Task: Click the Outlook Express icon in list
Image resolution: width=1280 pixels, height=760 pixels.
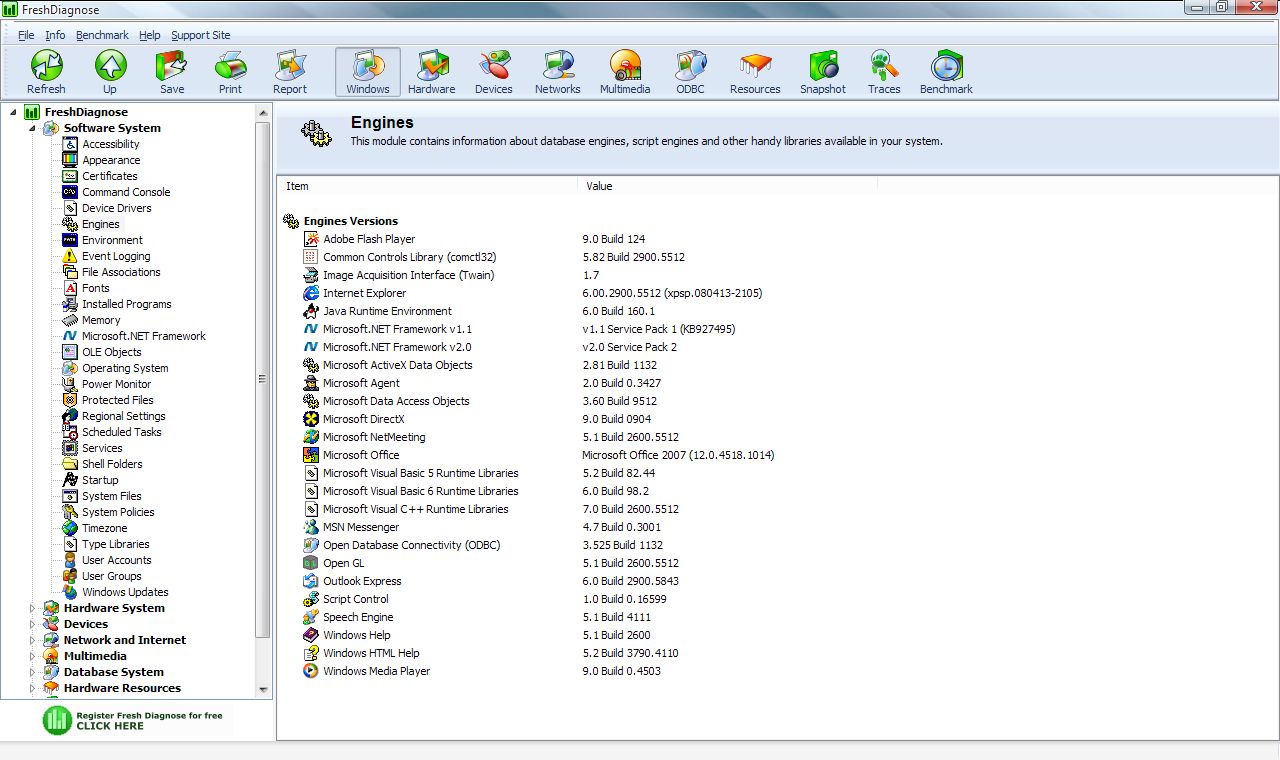Action: [311, 581]
